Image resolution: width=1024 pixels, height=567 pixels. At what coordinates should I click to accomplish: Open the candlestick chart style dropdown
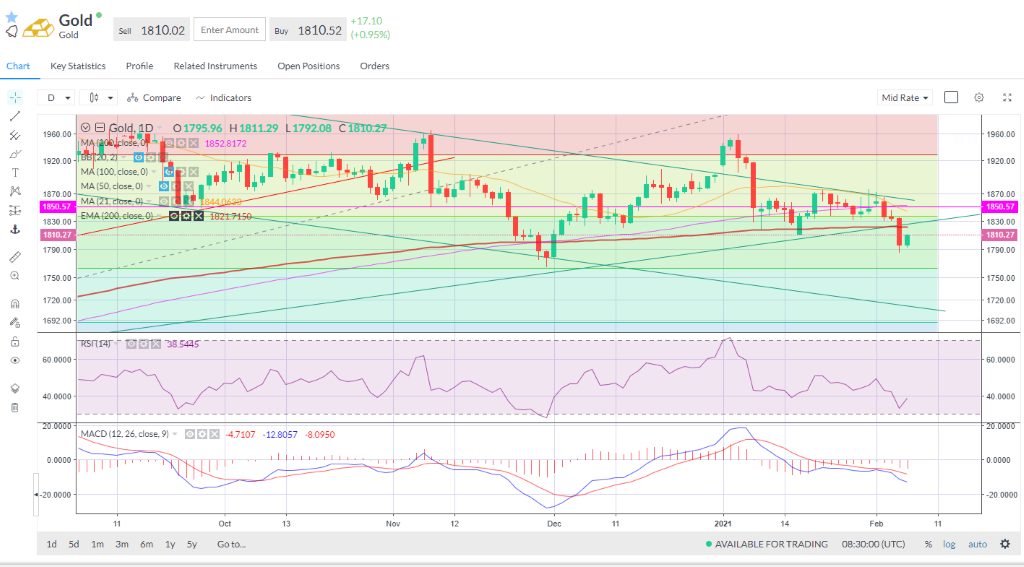[x=99, y=97]
